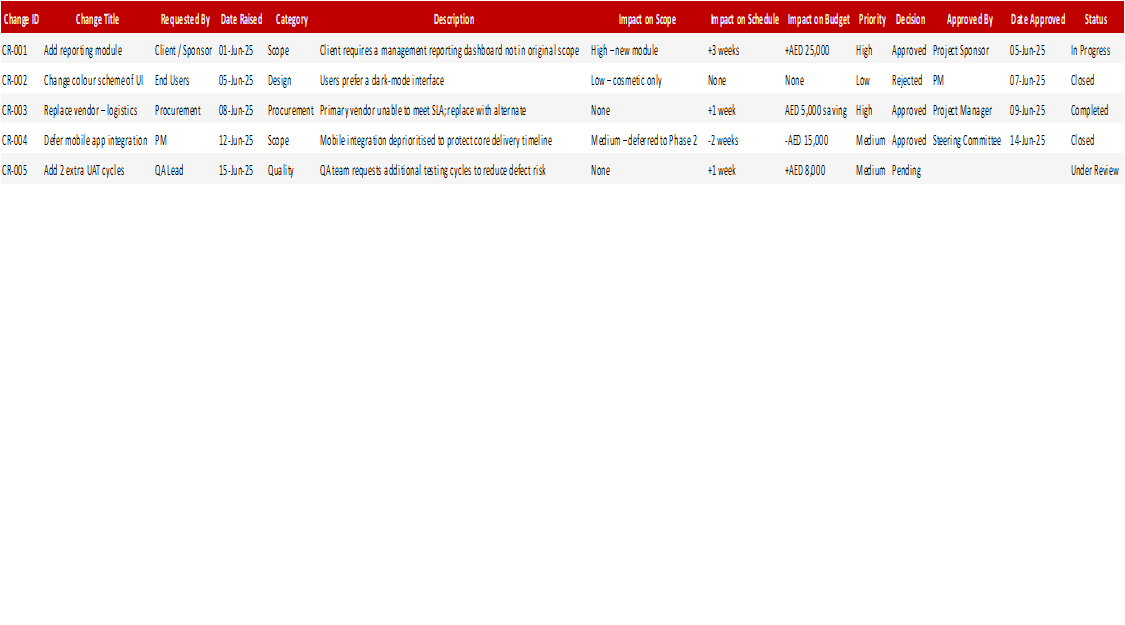Click the 'Project Manager' approver cell
This screenshot has width=1125, height=625.
tap(962, 111)
